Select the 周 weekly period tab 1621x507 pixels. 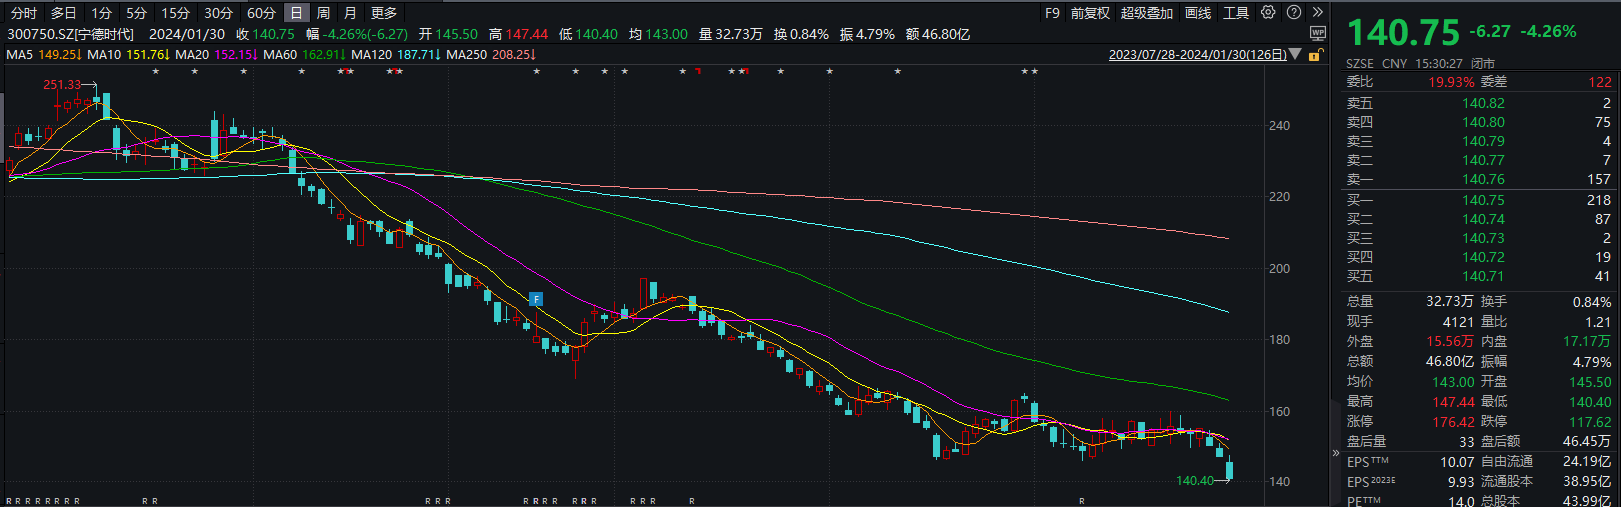coord(323,13)
